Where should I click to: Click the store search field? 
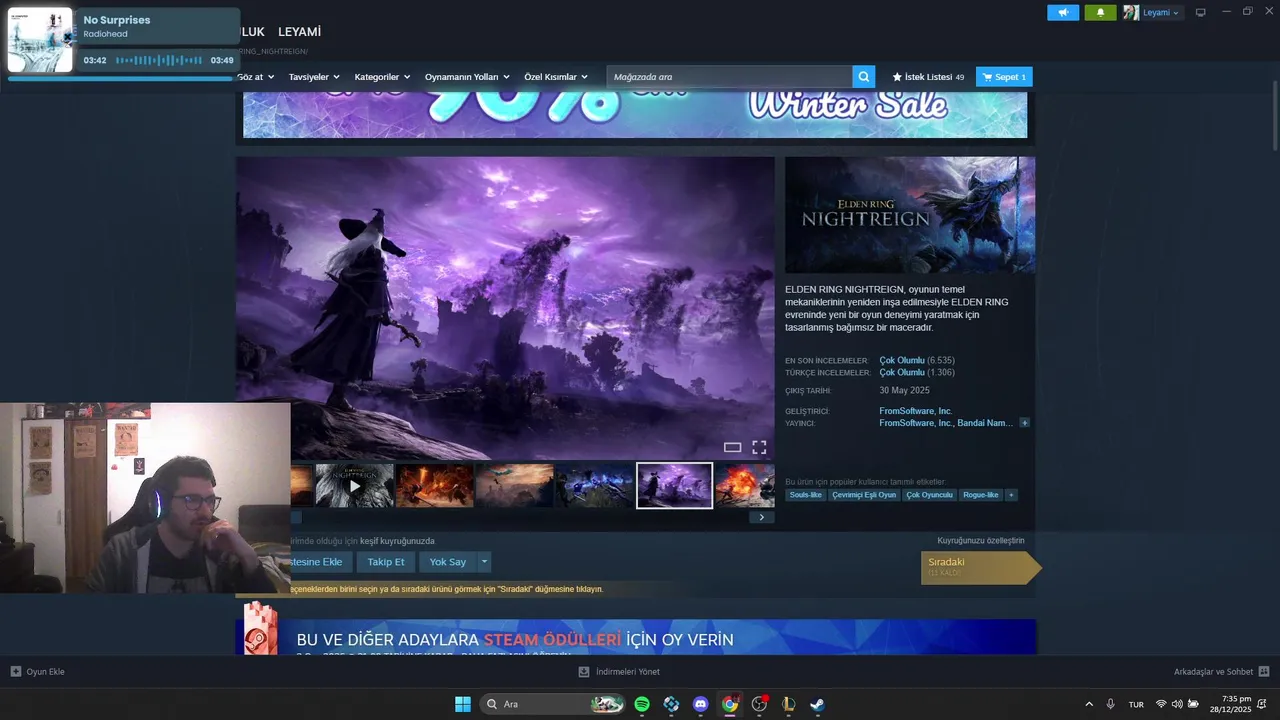pos(730,77)
